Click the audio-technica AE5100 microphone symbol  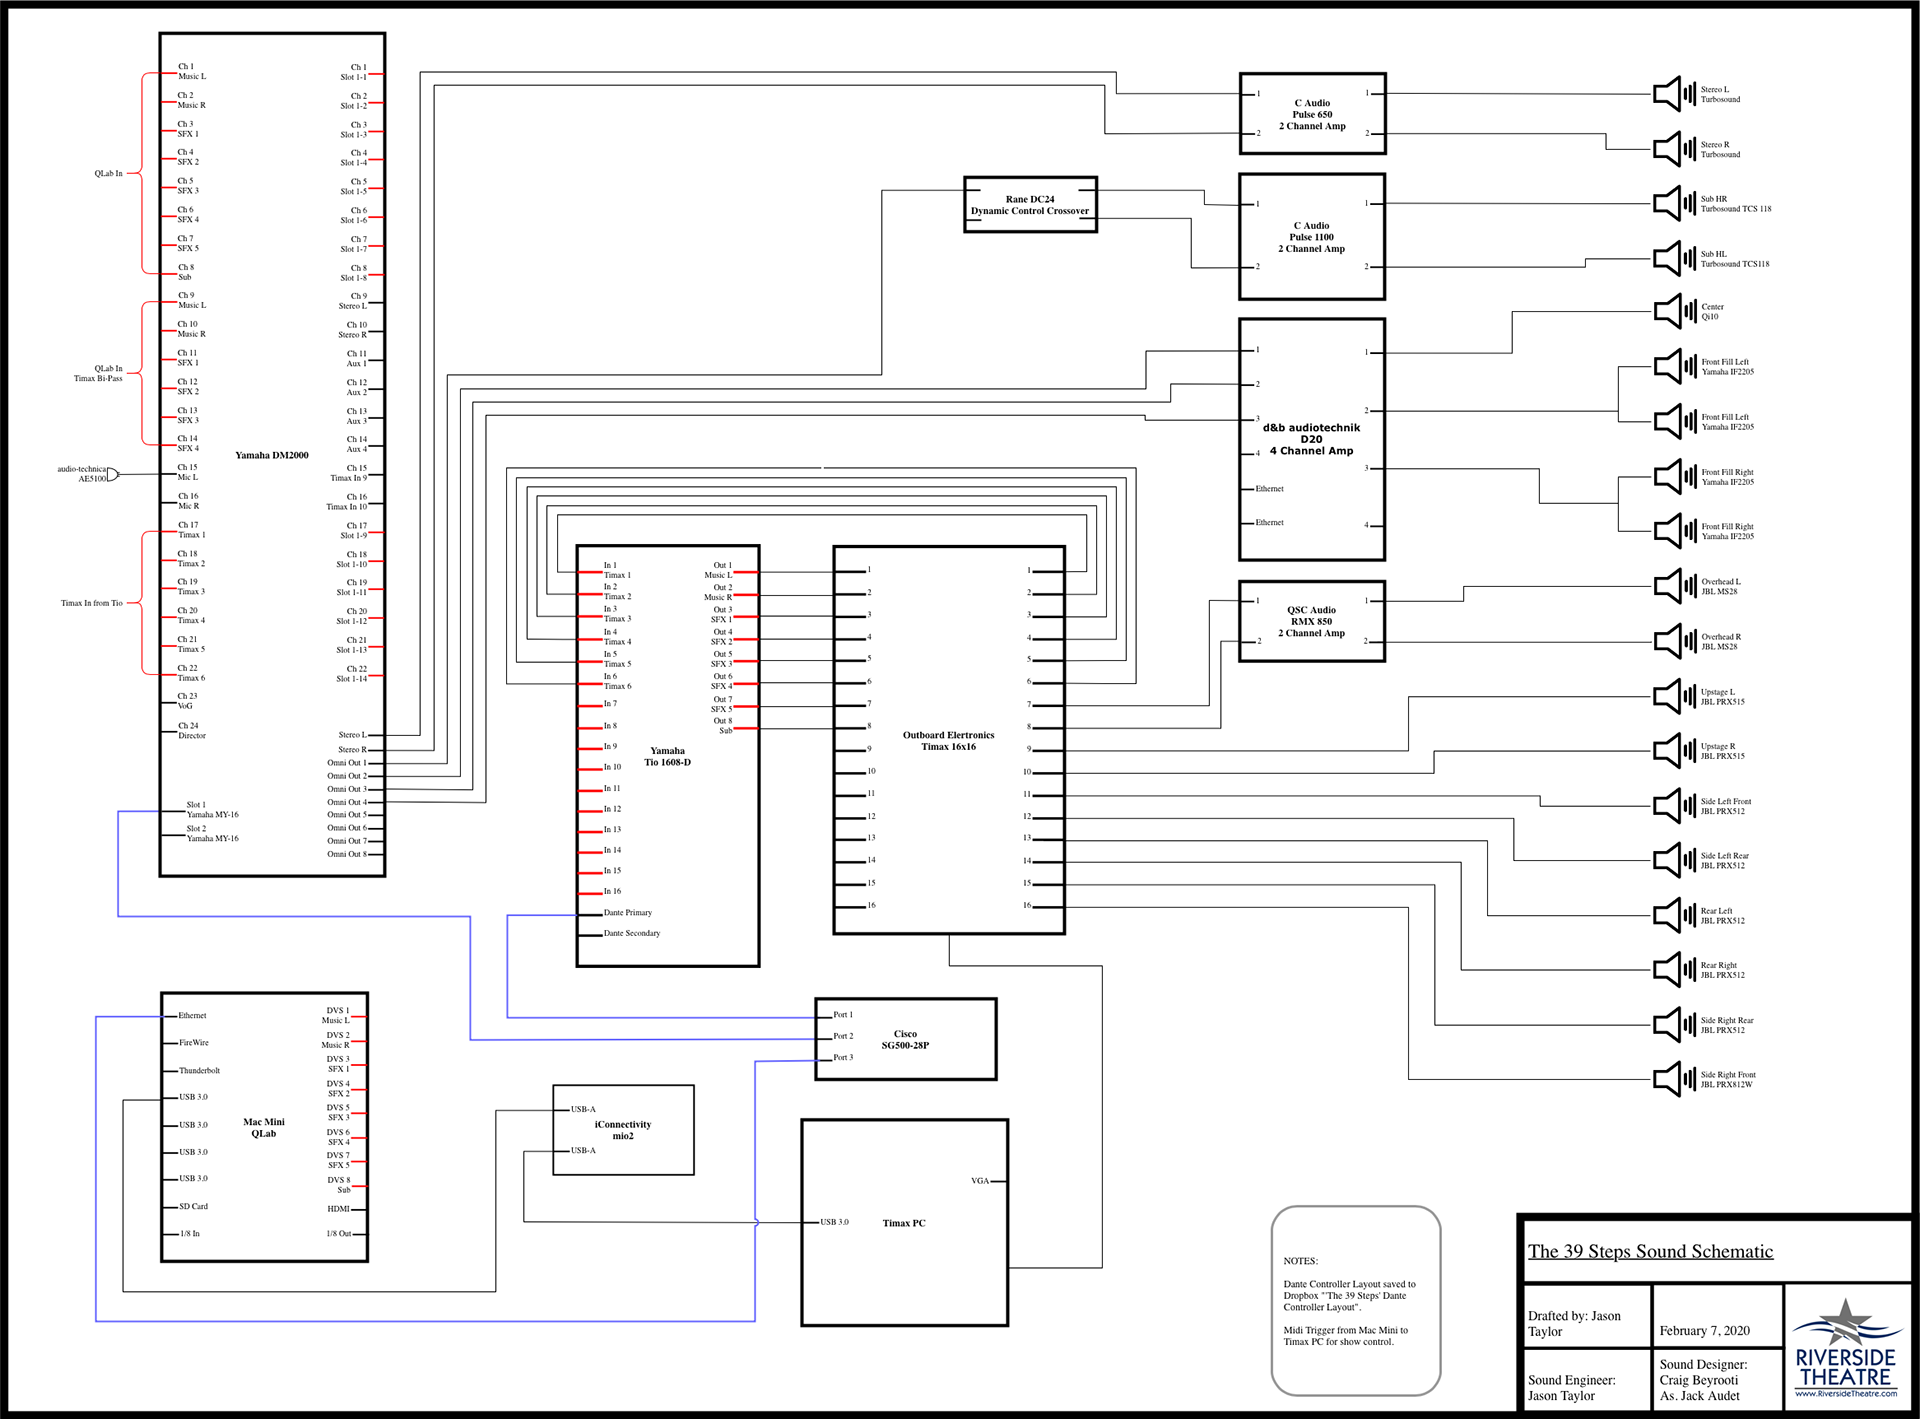112,474
